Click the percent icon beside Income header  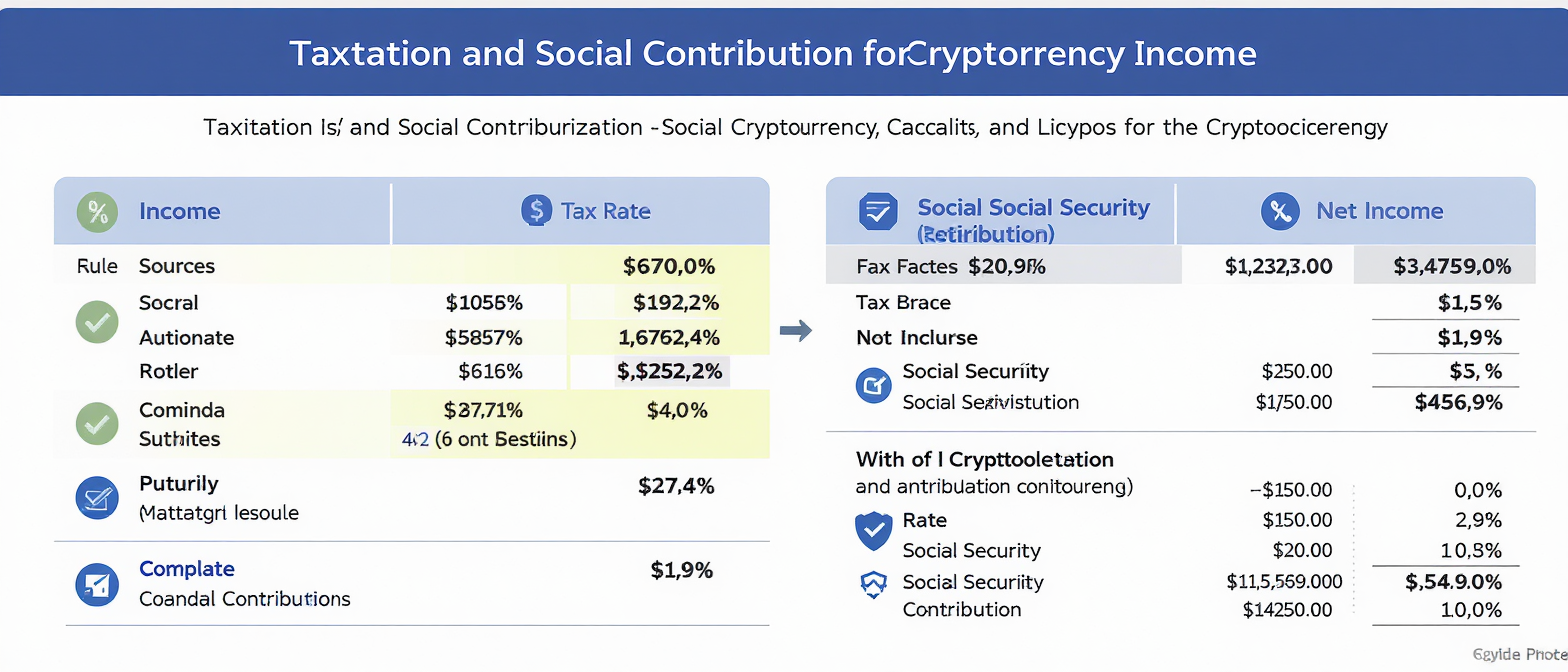(x=98, y=211)
